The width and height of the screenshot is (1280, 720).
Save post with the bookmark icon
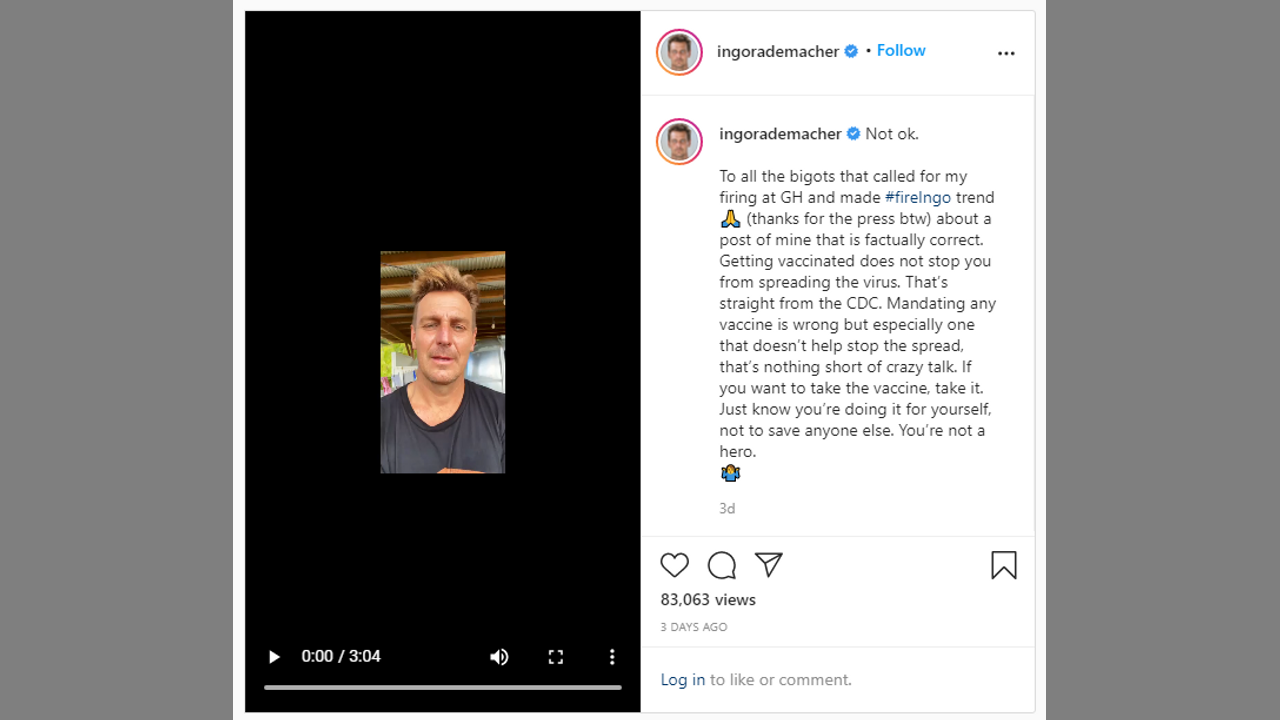(1004, 565)
